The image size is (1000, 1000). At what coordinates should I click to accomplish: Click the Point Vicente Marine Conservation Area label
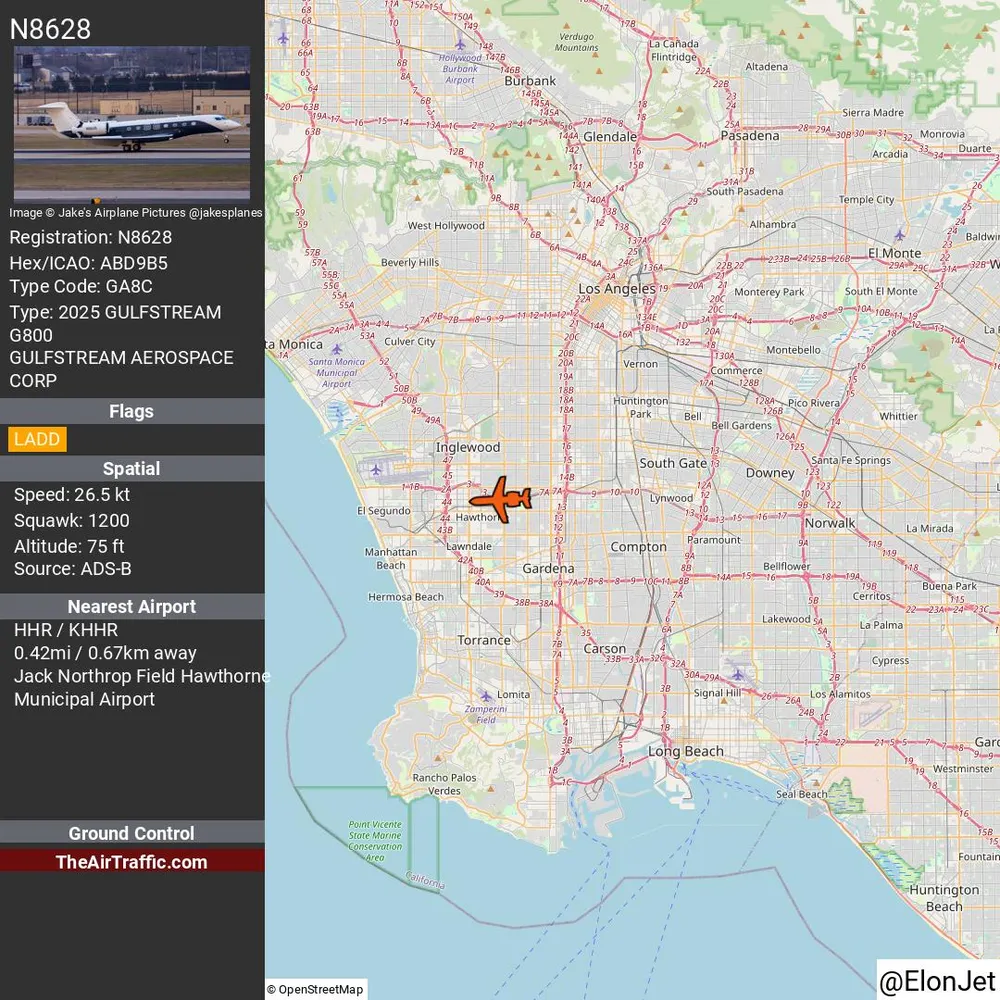375,841
